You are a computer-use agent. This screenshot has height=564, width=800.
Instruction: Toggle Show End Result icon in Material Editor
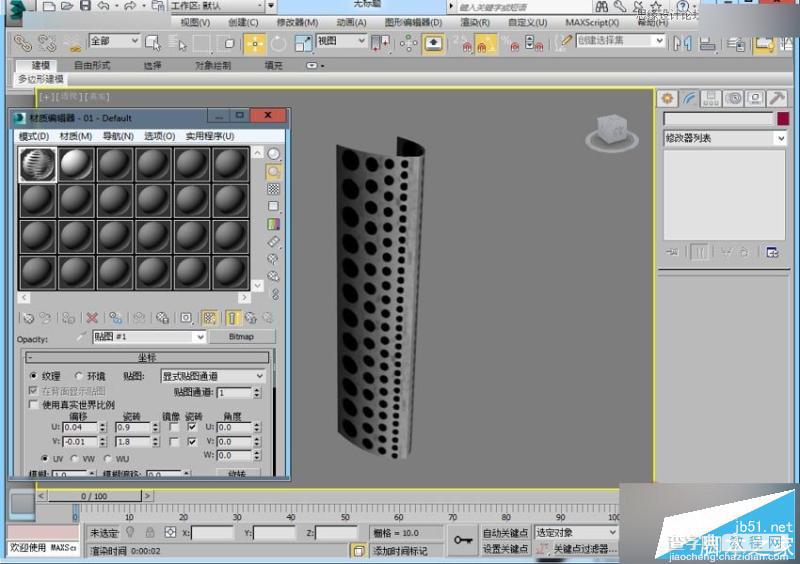233,318
